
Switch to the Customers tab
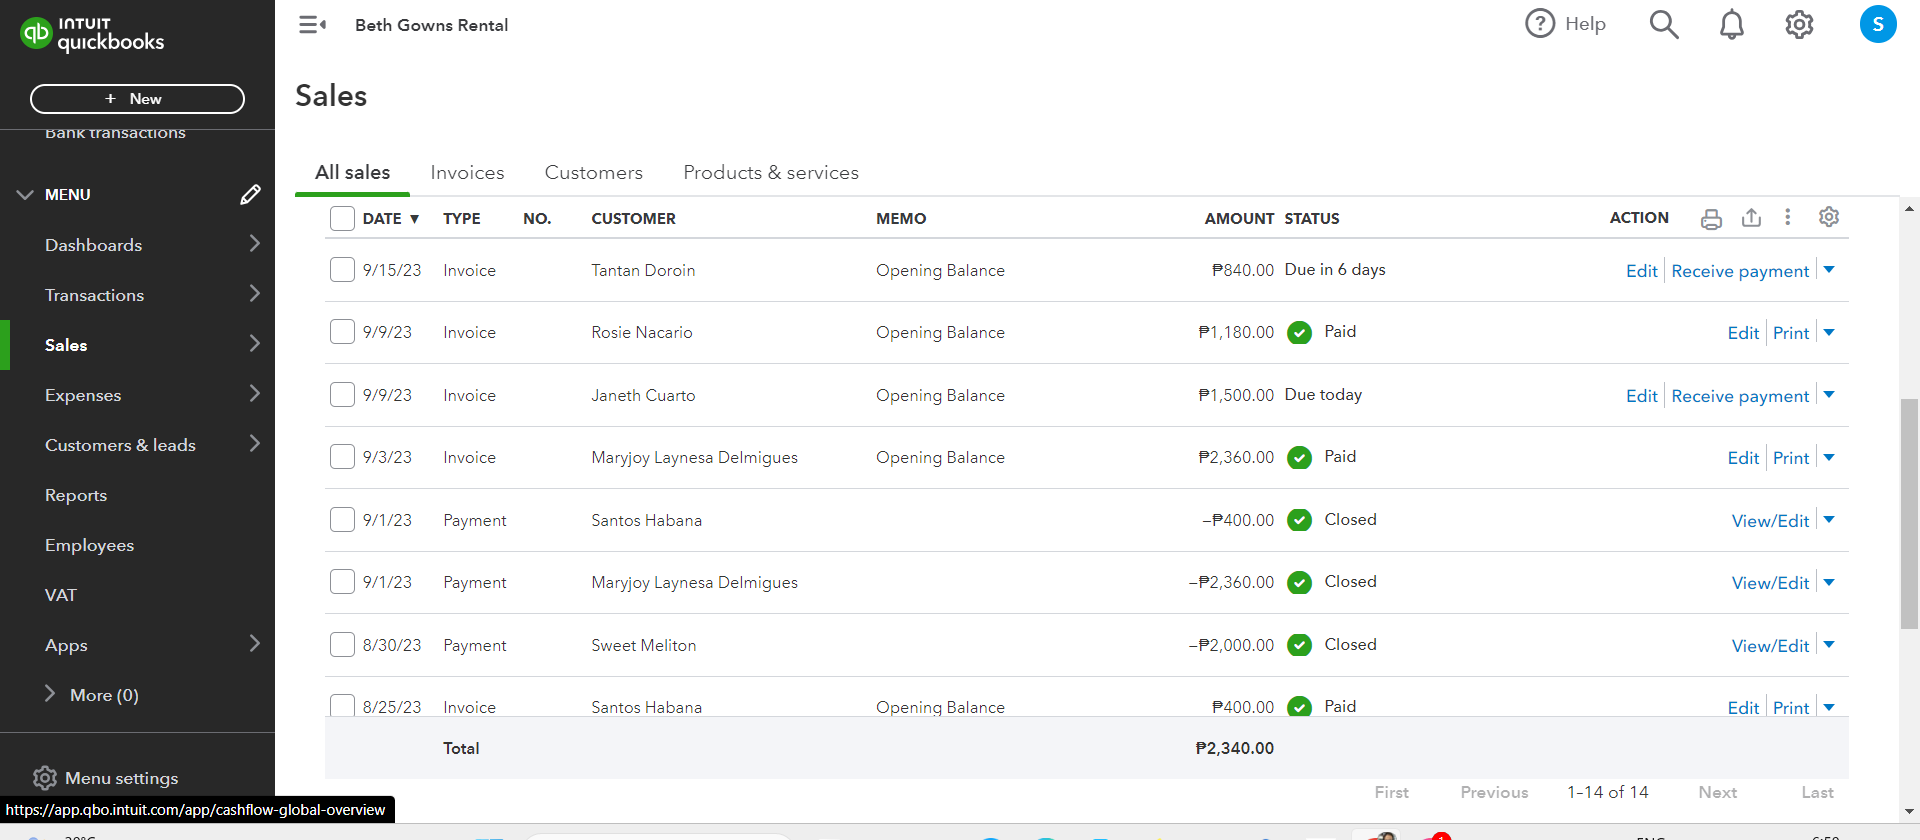594,172
